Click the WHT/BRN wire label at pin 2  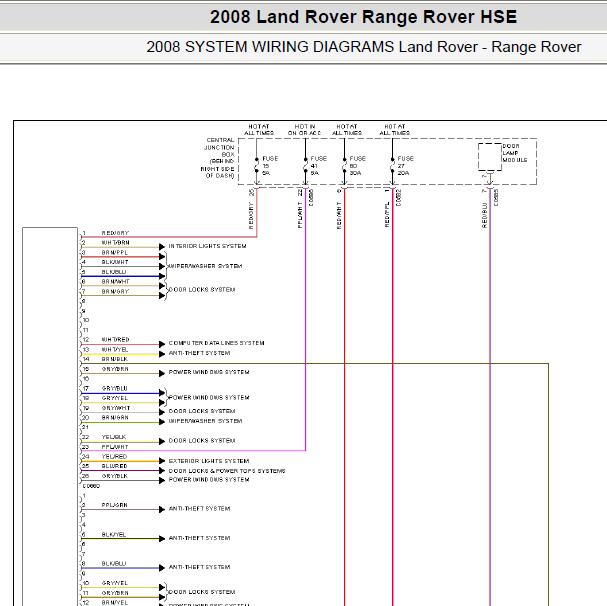115,243
